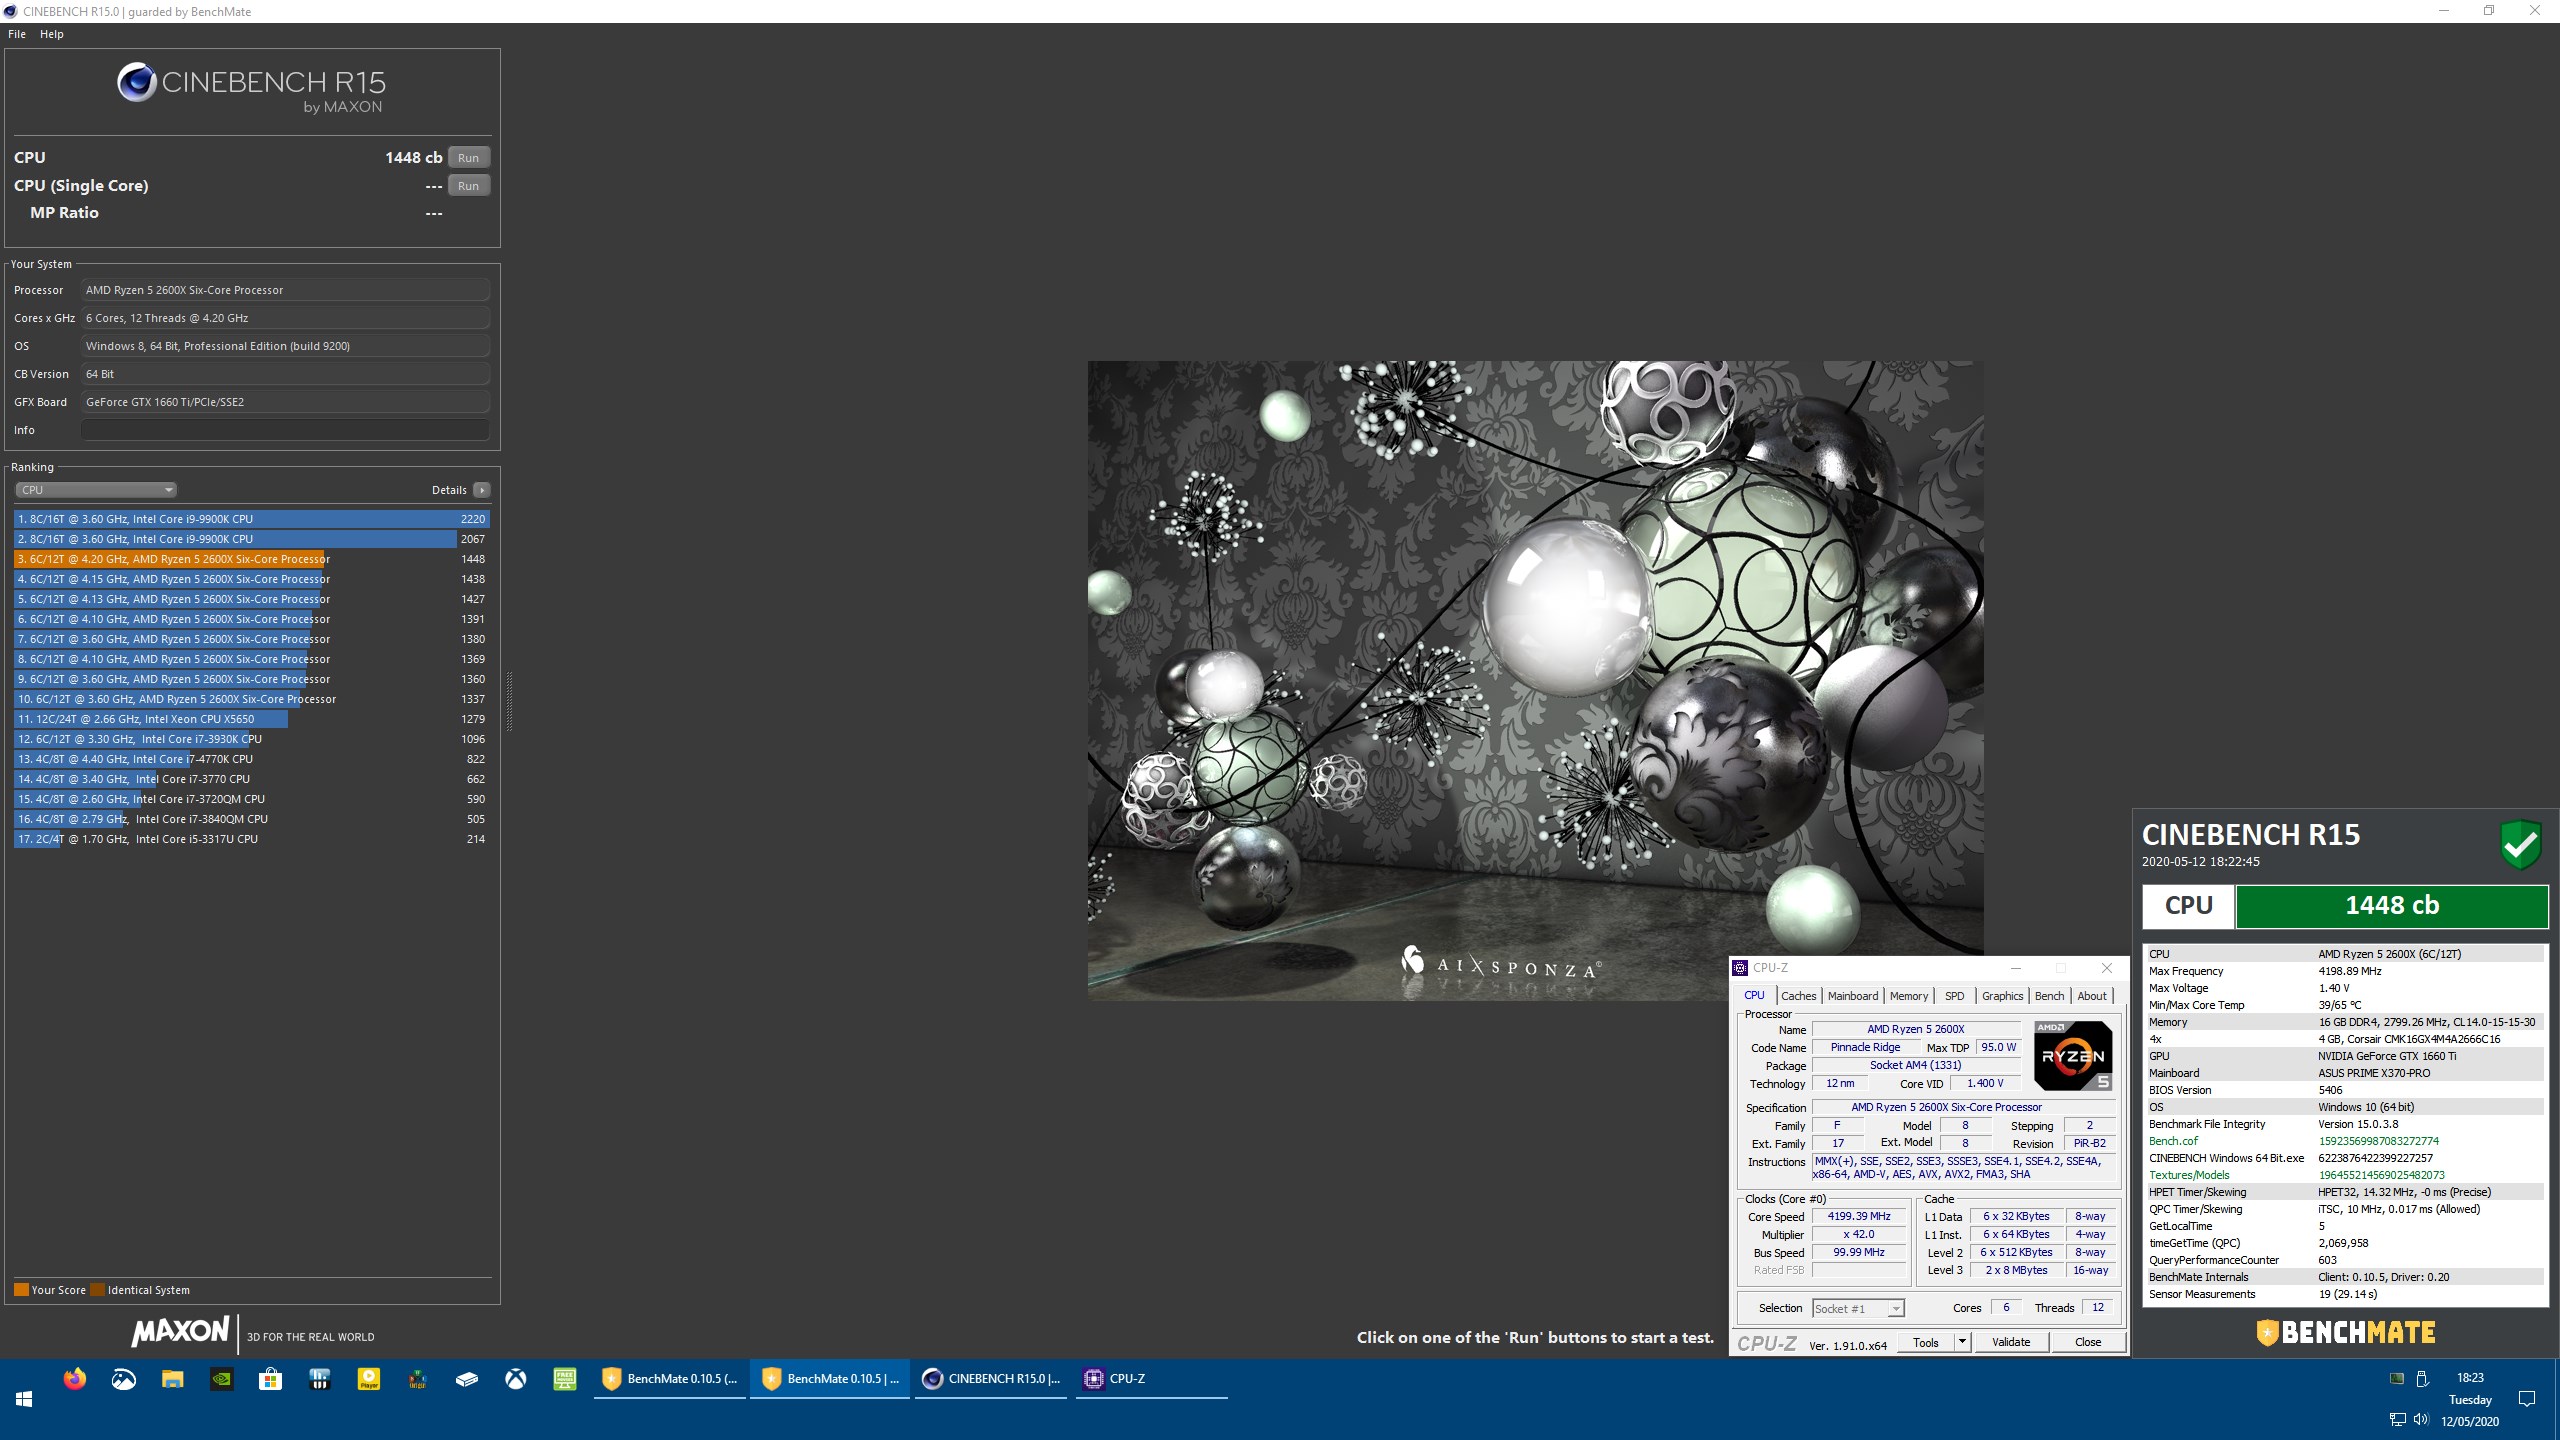Viewport: 2560px width, 1440px height.
Task: Run the CPU Single Core benchmark
Action: pyautogui.click(x=468, y=186)
